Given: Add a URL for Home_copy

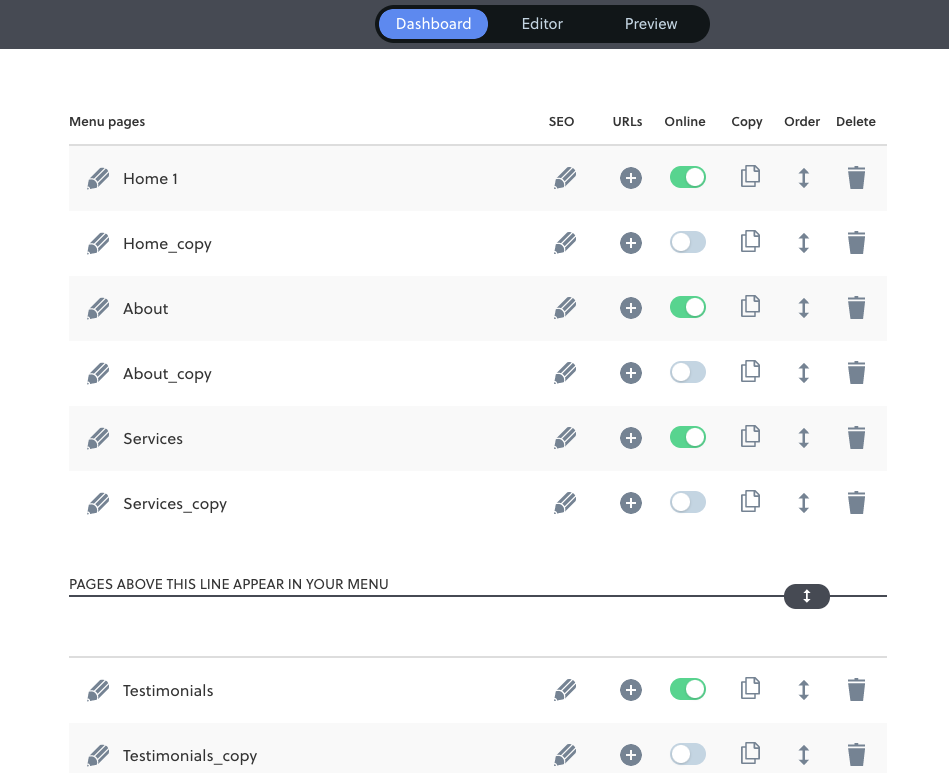Looking at the screenshot, I should pos(631,243).
